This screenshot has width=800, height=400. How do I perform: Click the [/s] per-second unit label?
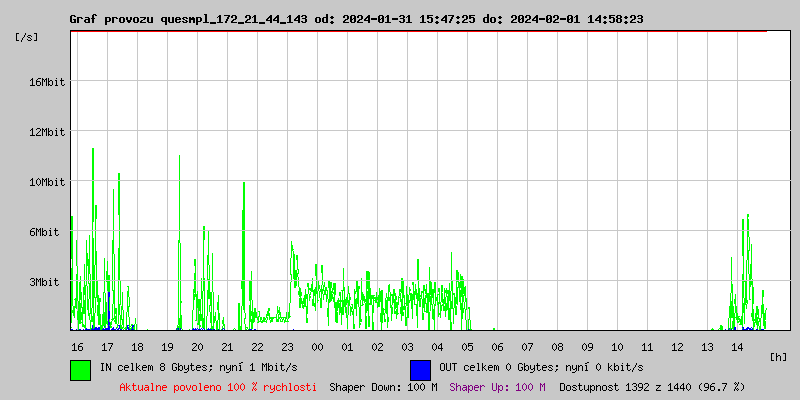(x=27, y=37)
